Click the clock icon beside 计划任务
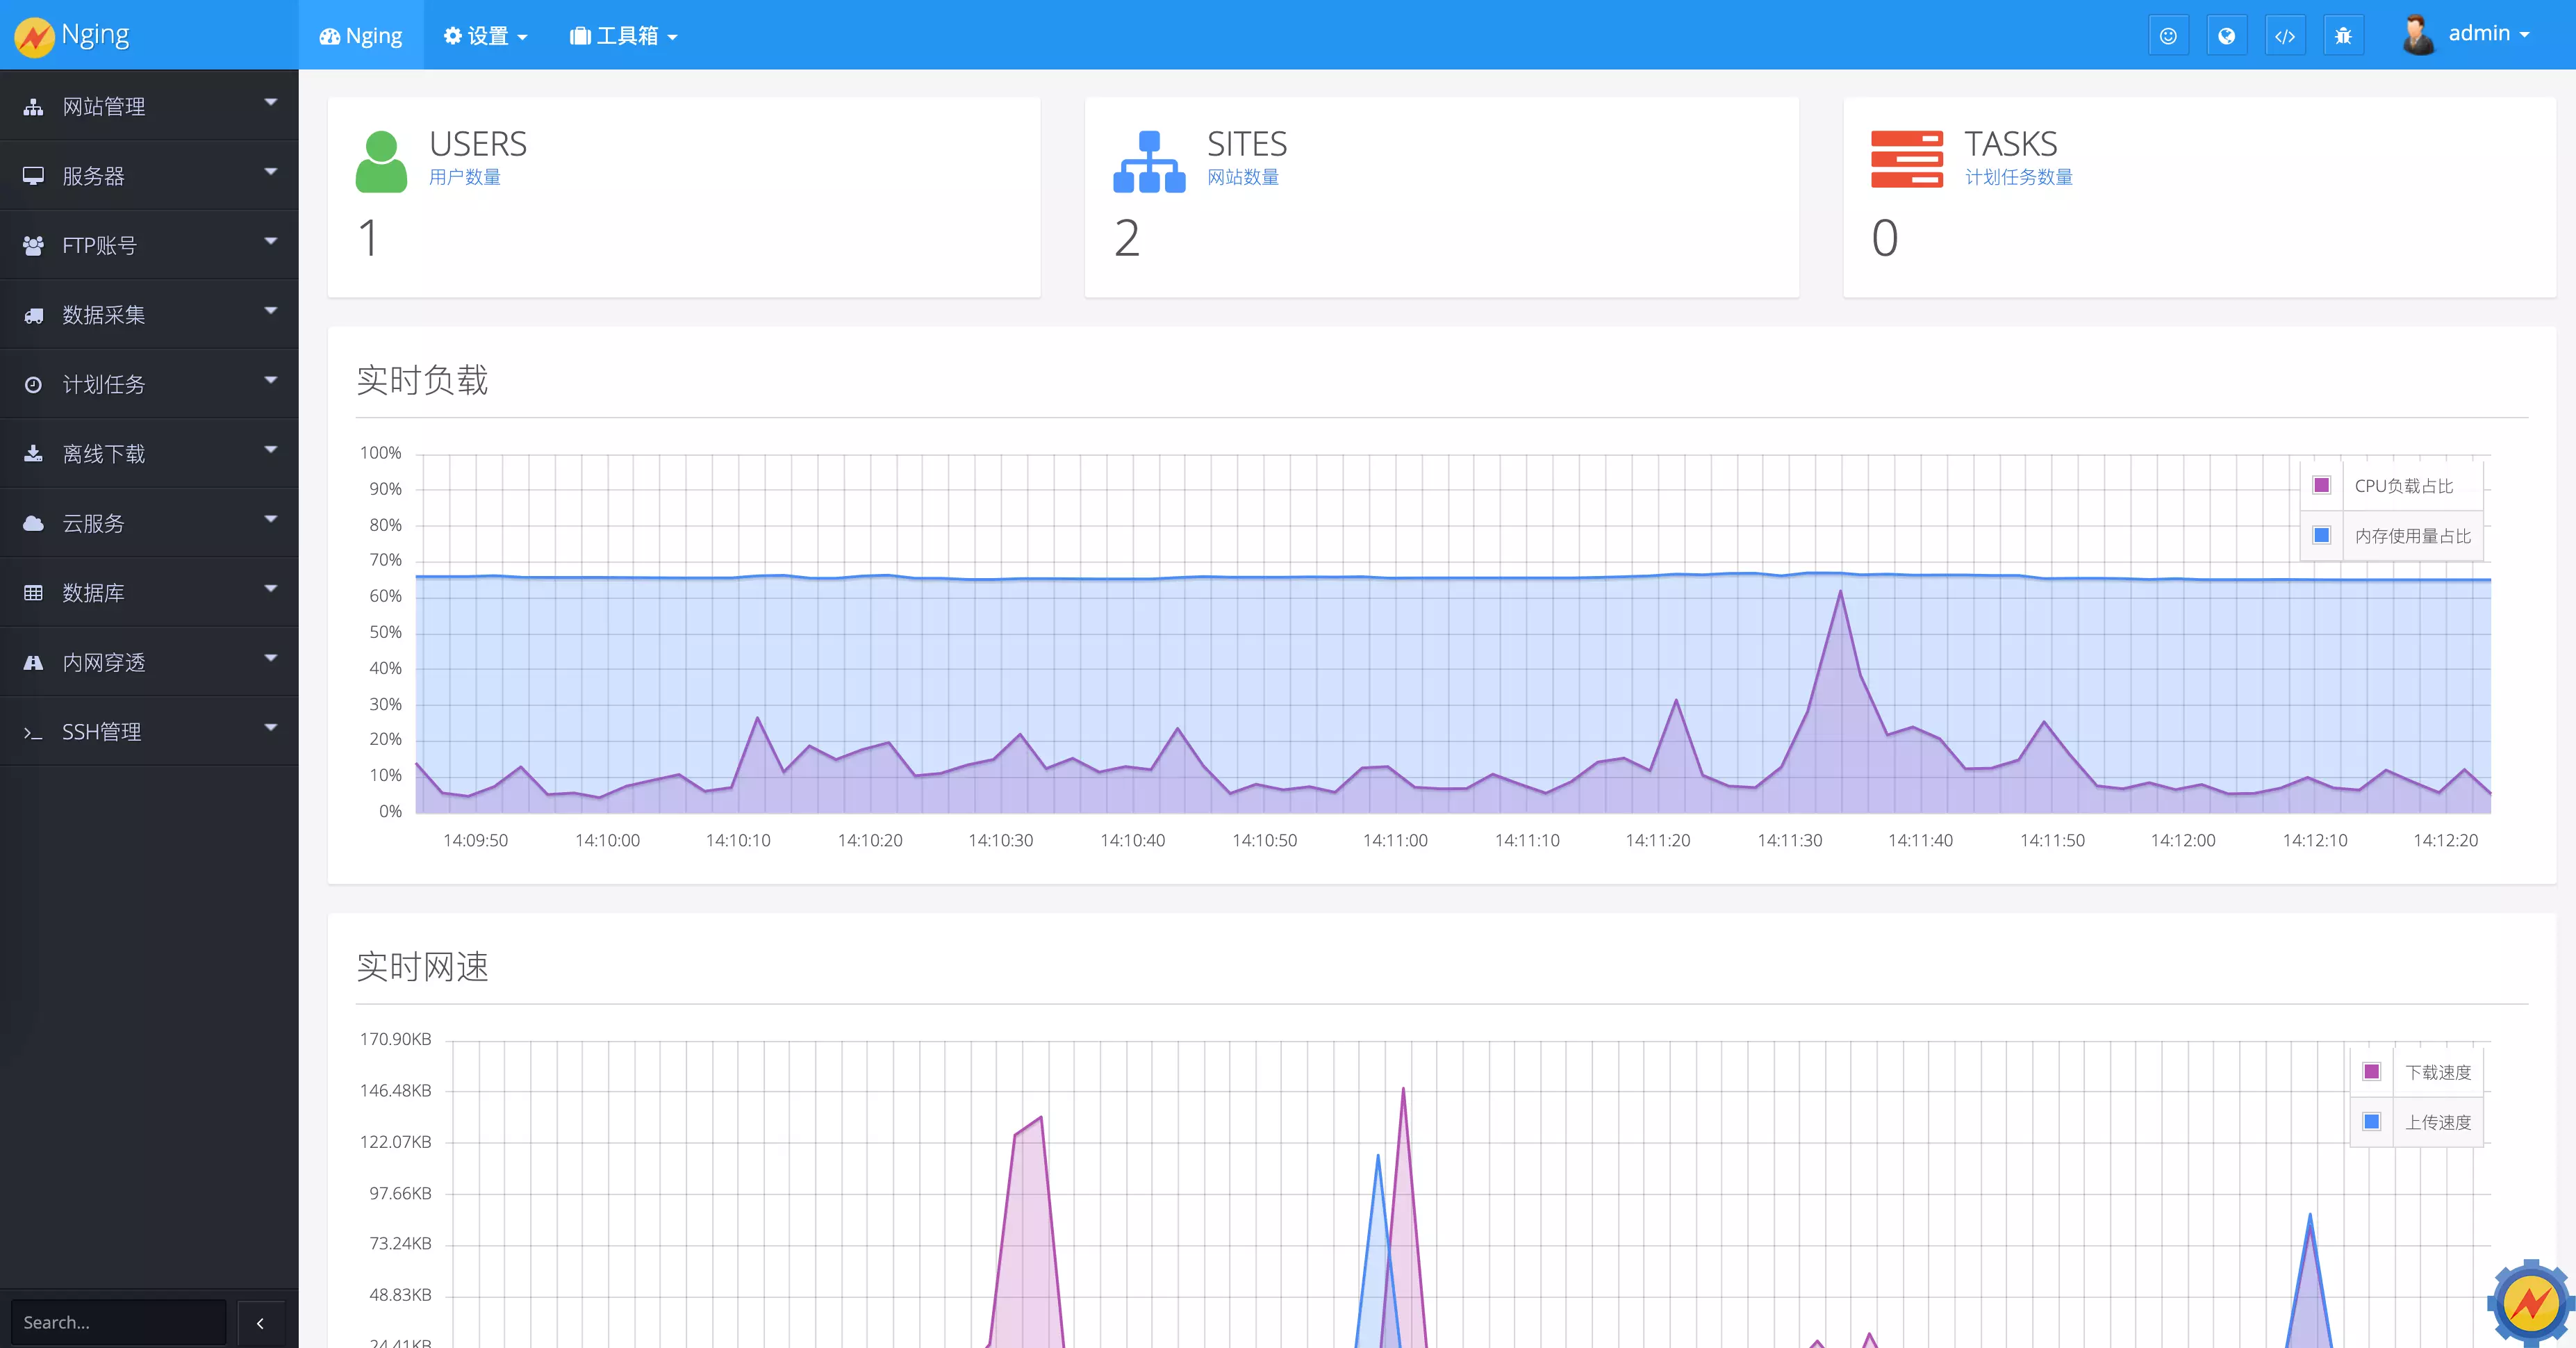Screen dimensions: 2576x1348 [33, 384]
